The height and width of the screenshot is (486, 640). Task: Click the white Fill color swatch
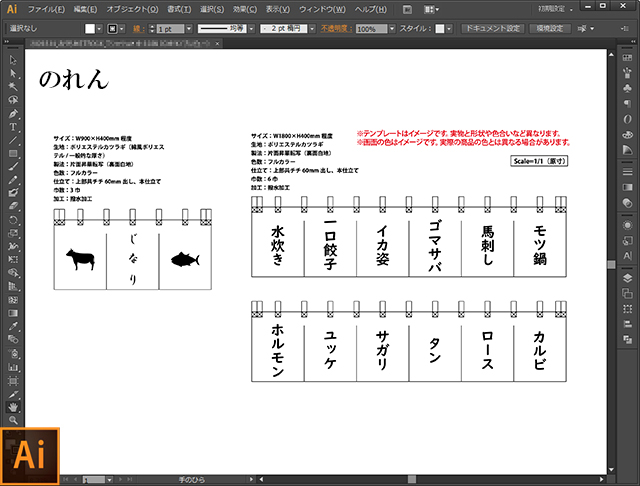point(90,29)
